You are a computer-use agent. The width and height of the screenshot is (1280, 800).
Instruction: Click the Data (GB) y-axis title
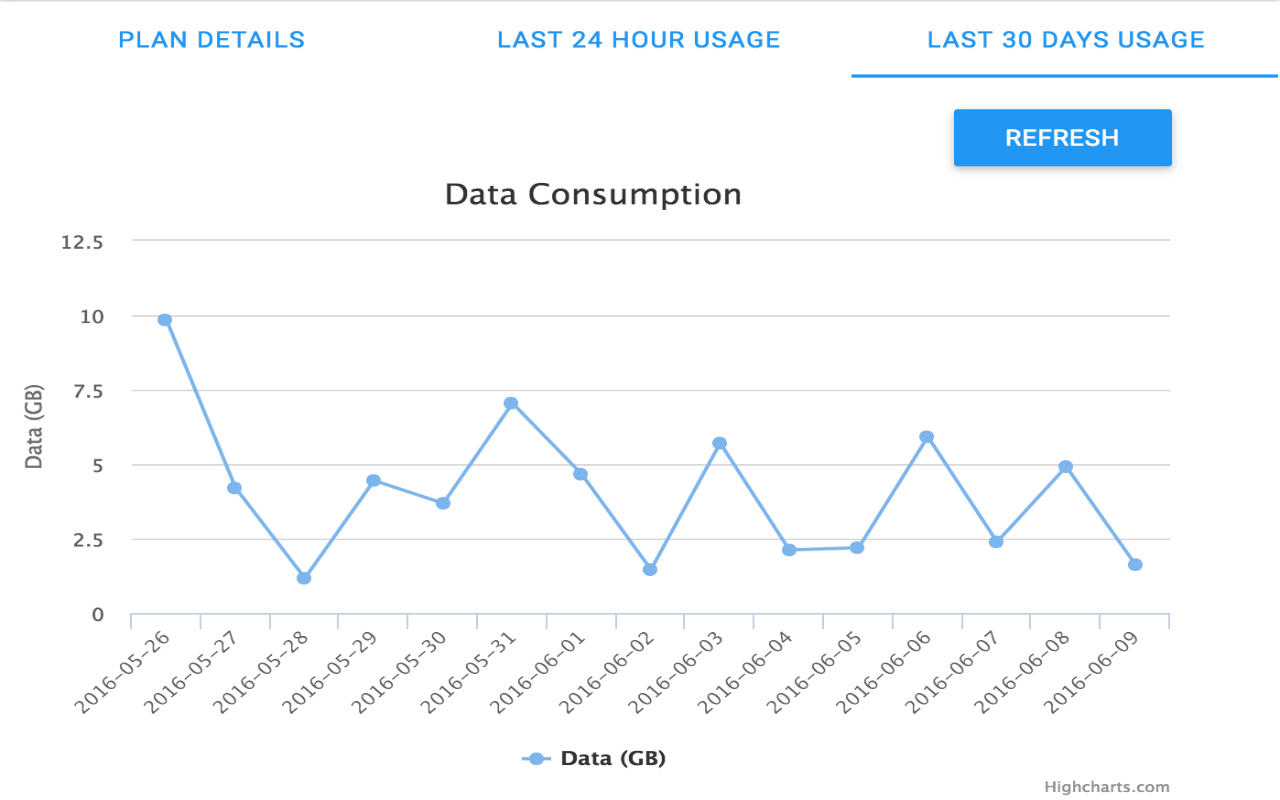(34, 427)
